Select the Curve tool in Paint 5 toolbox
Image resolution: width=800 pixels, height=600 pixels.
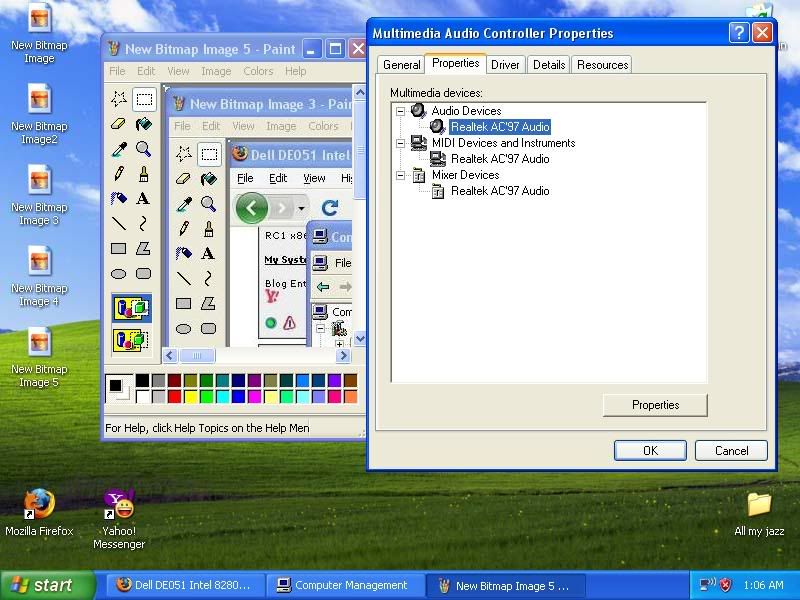point(144,223)
